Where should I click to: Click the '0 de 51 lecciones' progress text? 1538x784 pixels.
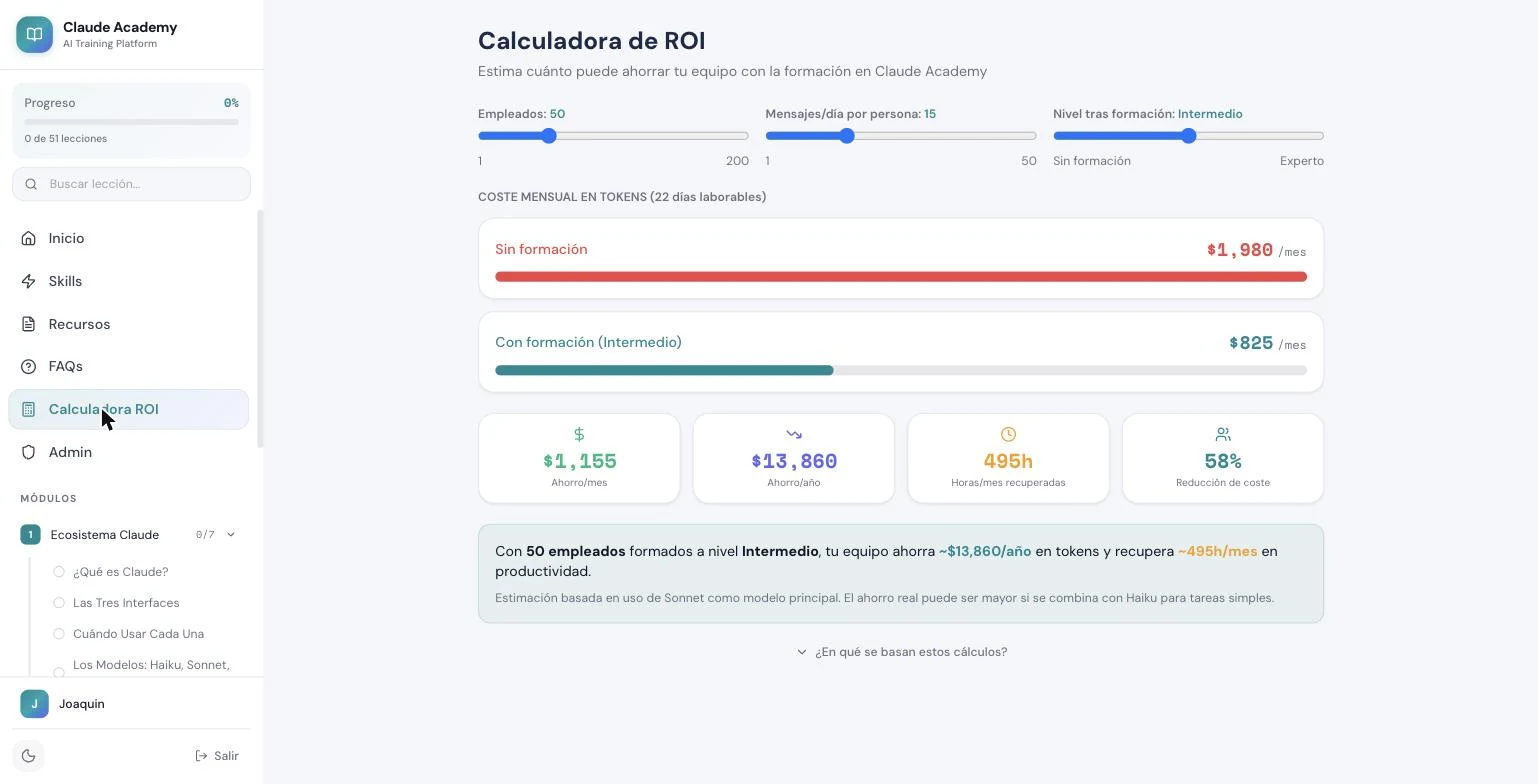click(x=66, y=139)
